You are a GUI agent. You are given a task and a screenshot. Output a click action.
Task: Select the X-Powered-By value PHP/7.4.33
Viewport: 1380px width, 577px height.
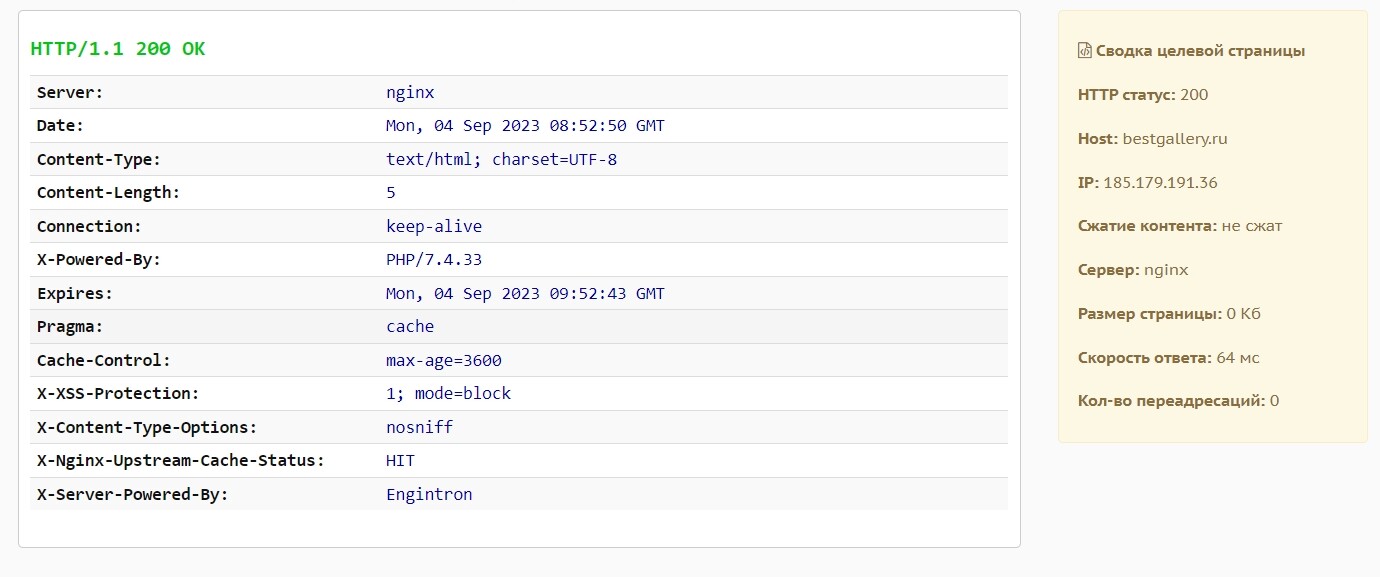coord(434,260)
